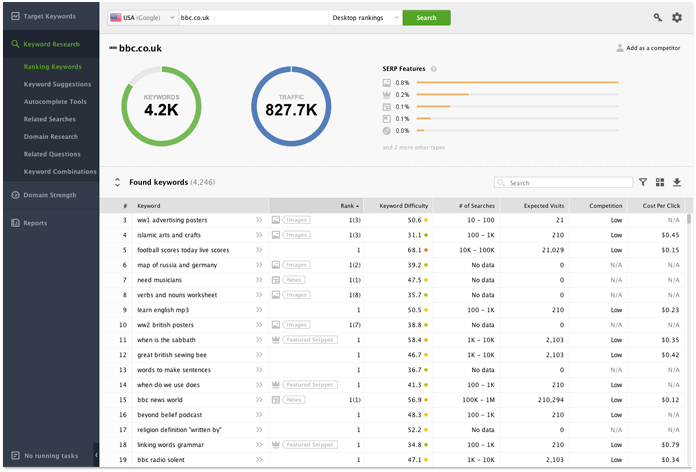Image resolution: width=696 pixels, height=472 pixels.
Task: Click the 'Add as a competitor' link
Action: click(649, 48)
